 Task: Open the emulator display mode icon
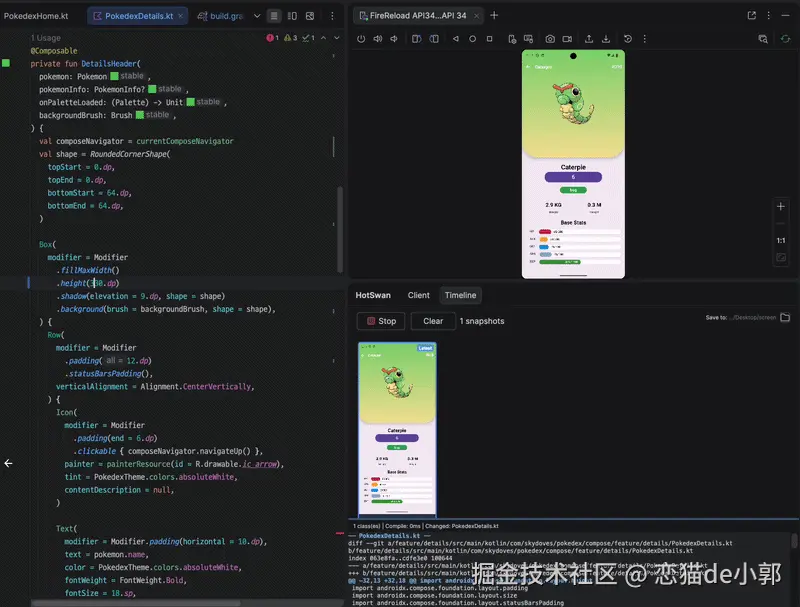pyautogui.click(x=529, y=39)
